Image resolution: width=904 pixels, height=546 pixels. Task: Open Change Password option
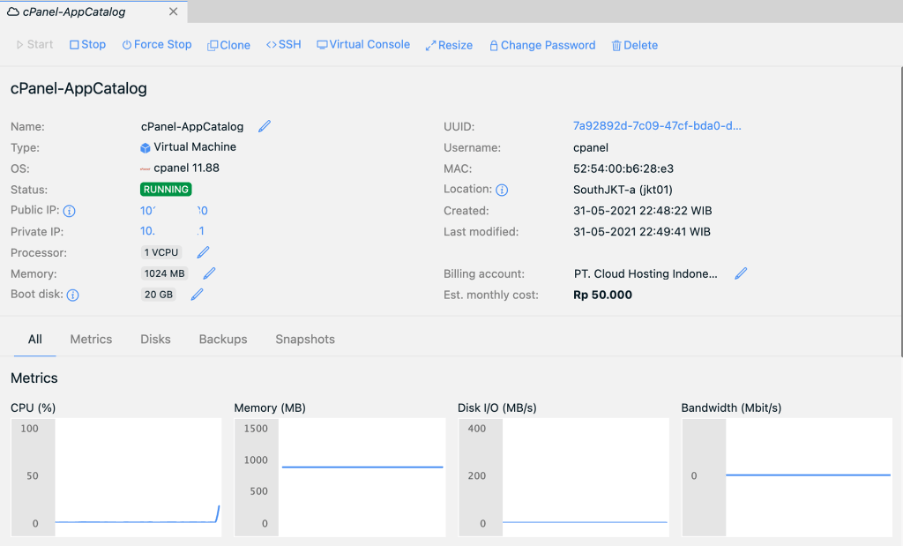543,45
